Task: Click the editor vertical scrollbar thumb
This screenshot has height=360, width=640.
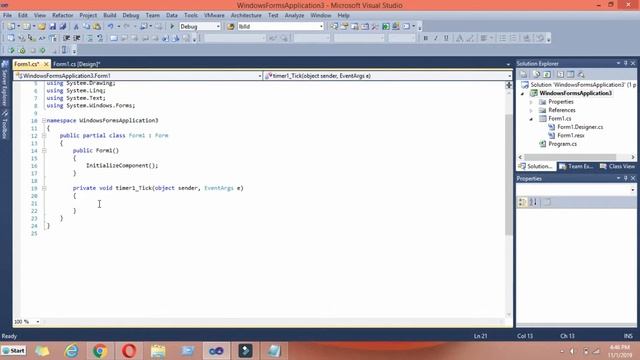Action: coord(509,175)
